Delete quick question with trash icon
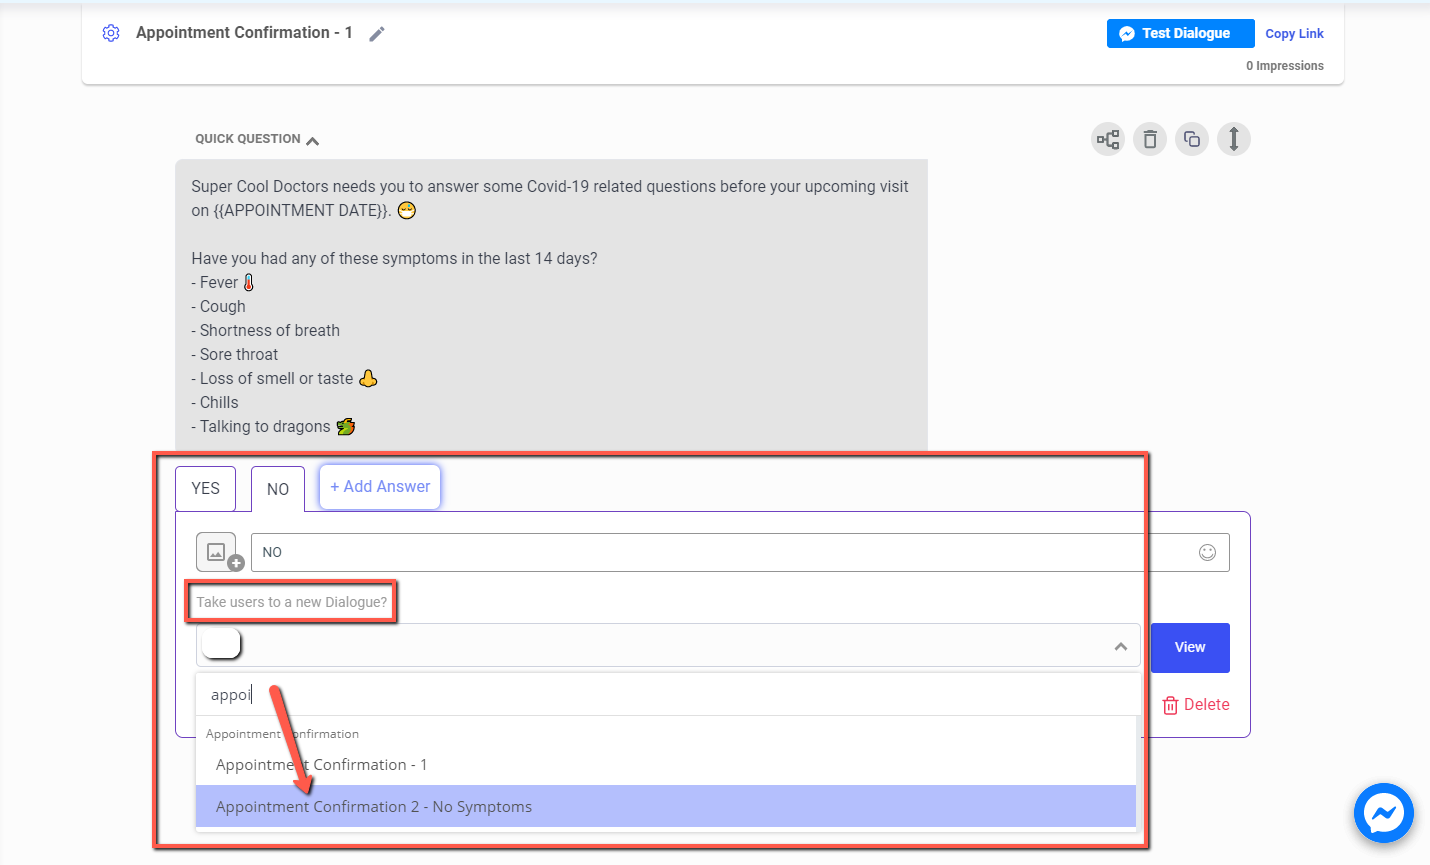Screen dimensions: 1430x865 tap(1150, 139)
